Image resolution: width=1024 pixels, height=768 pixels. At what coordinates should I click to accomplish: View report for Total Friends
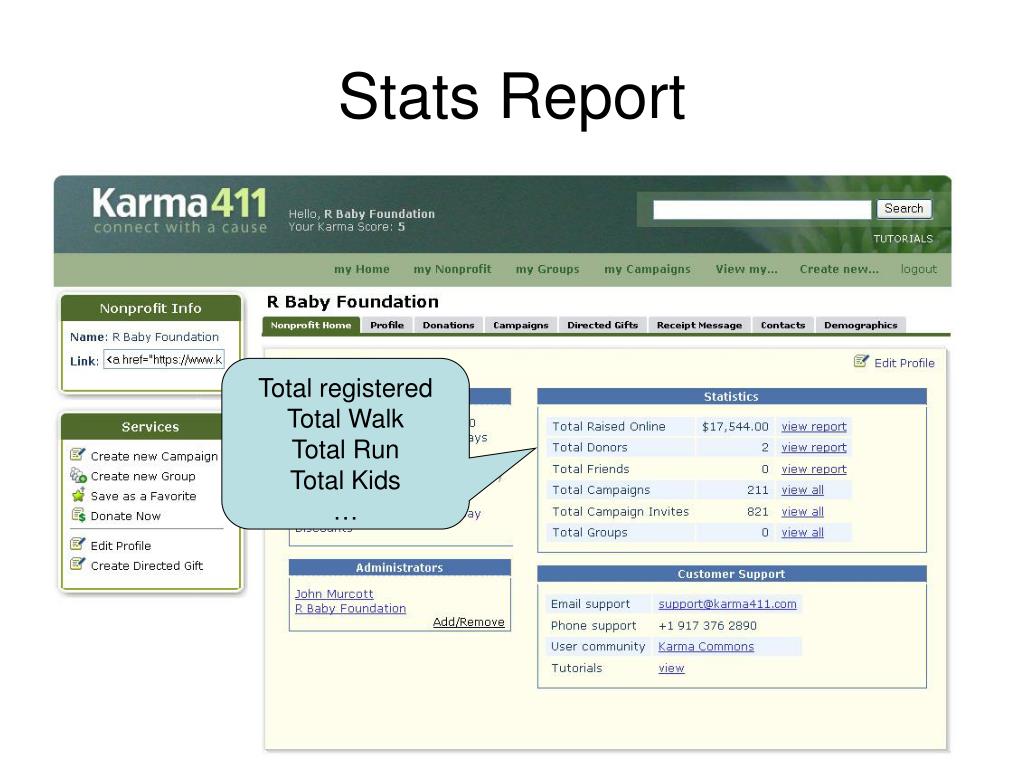pos(814,469)
